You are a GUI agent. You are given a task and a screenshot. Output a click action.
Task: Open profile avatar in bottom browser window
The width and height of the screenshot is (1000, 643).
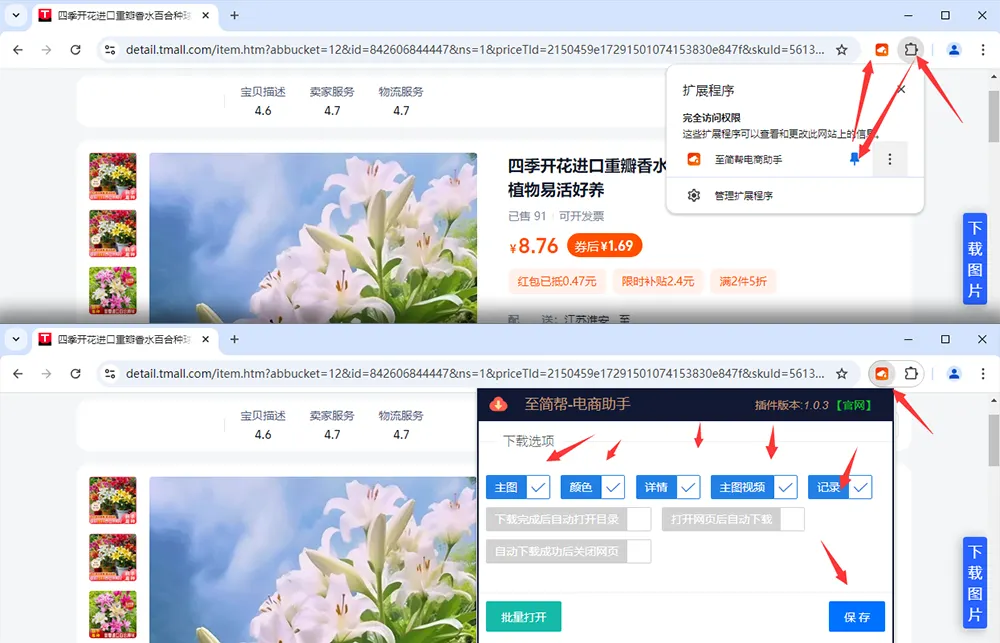[954, 374]
